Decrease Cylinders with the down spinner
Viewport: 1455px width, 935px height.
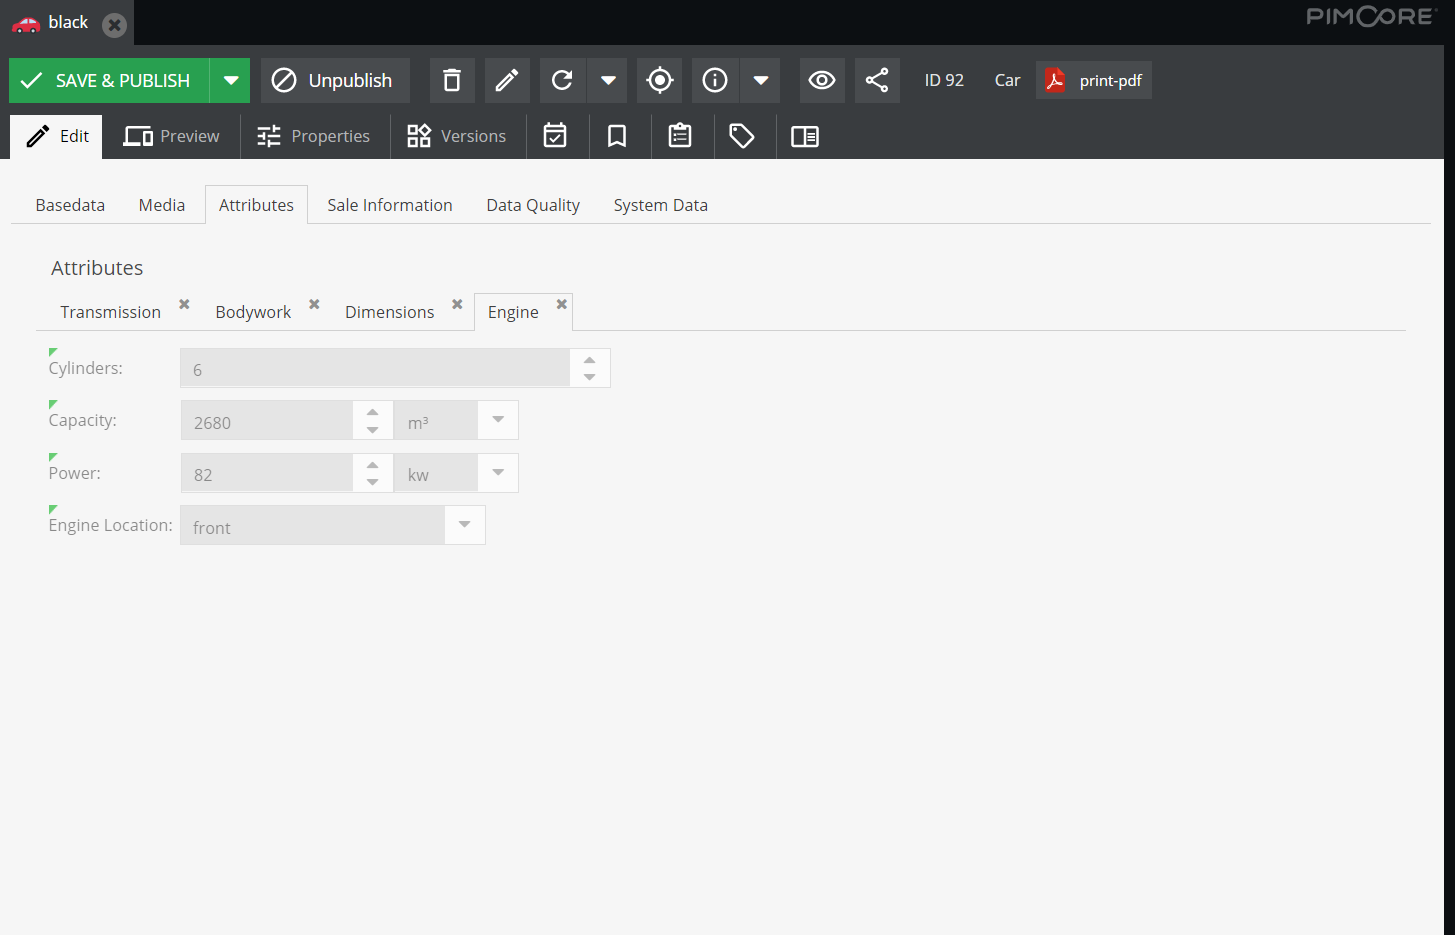(x=590, y=377)
